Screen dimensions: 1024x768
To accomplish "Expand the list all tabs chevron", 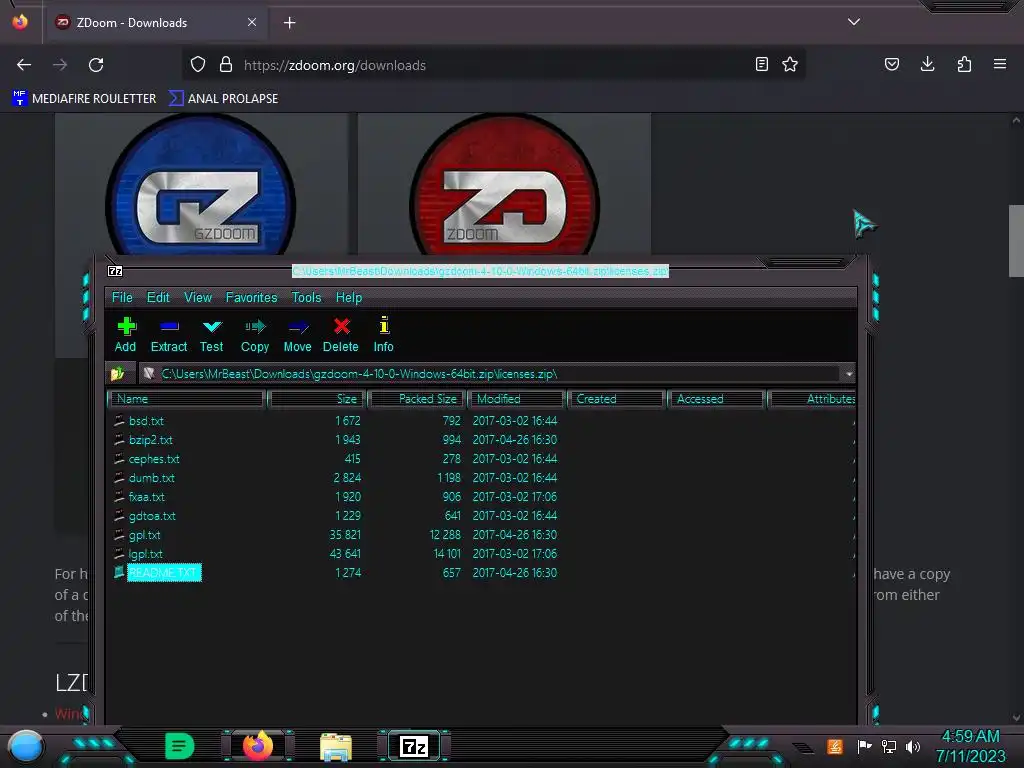I will tap(854, 22).
